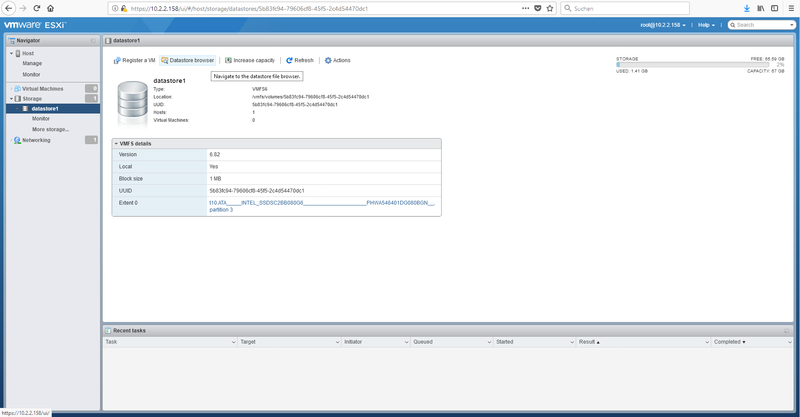800x417 pixels.
Task: Click the Networking count badge
Action: (91, 140)
